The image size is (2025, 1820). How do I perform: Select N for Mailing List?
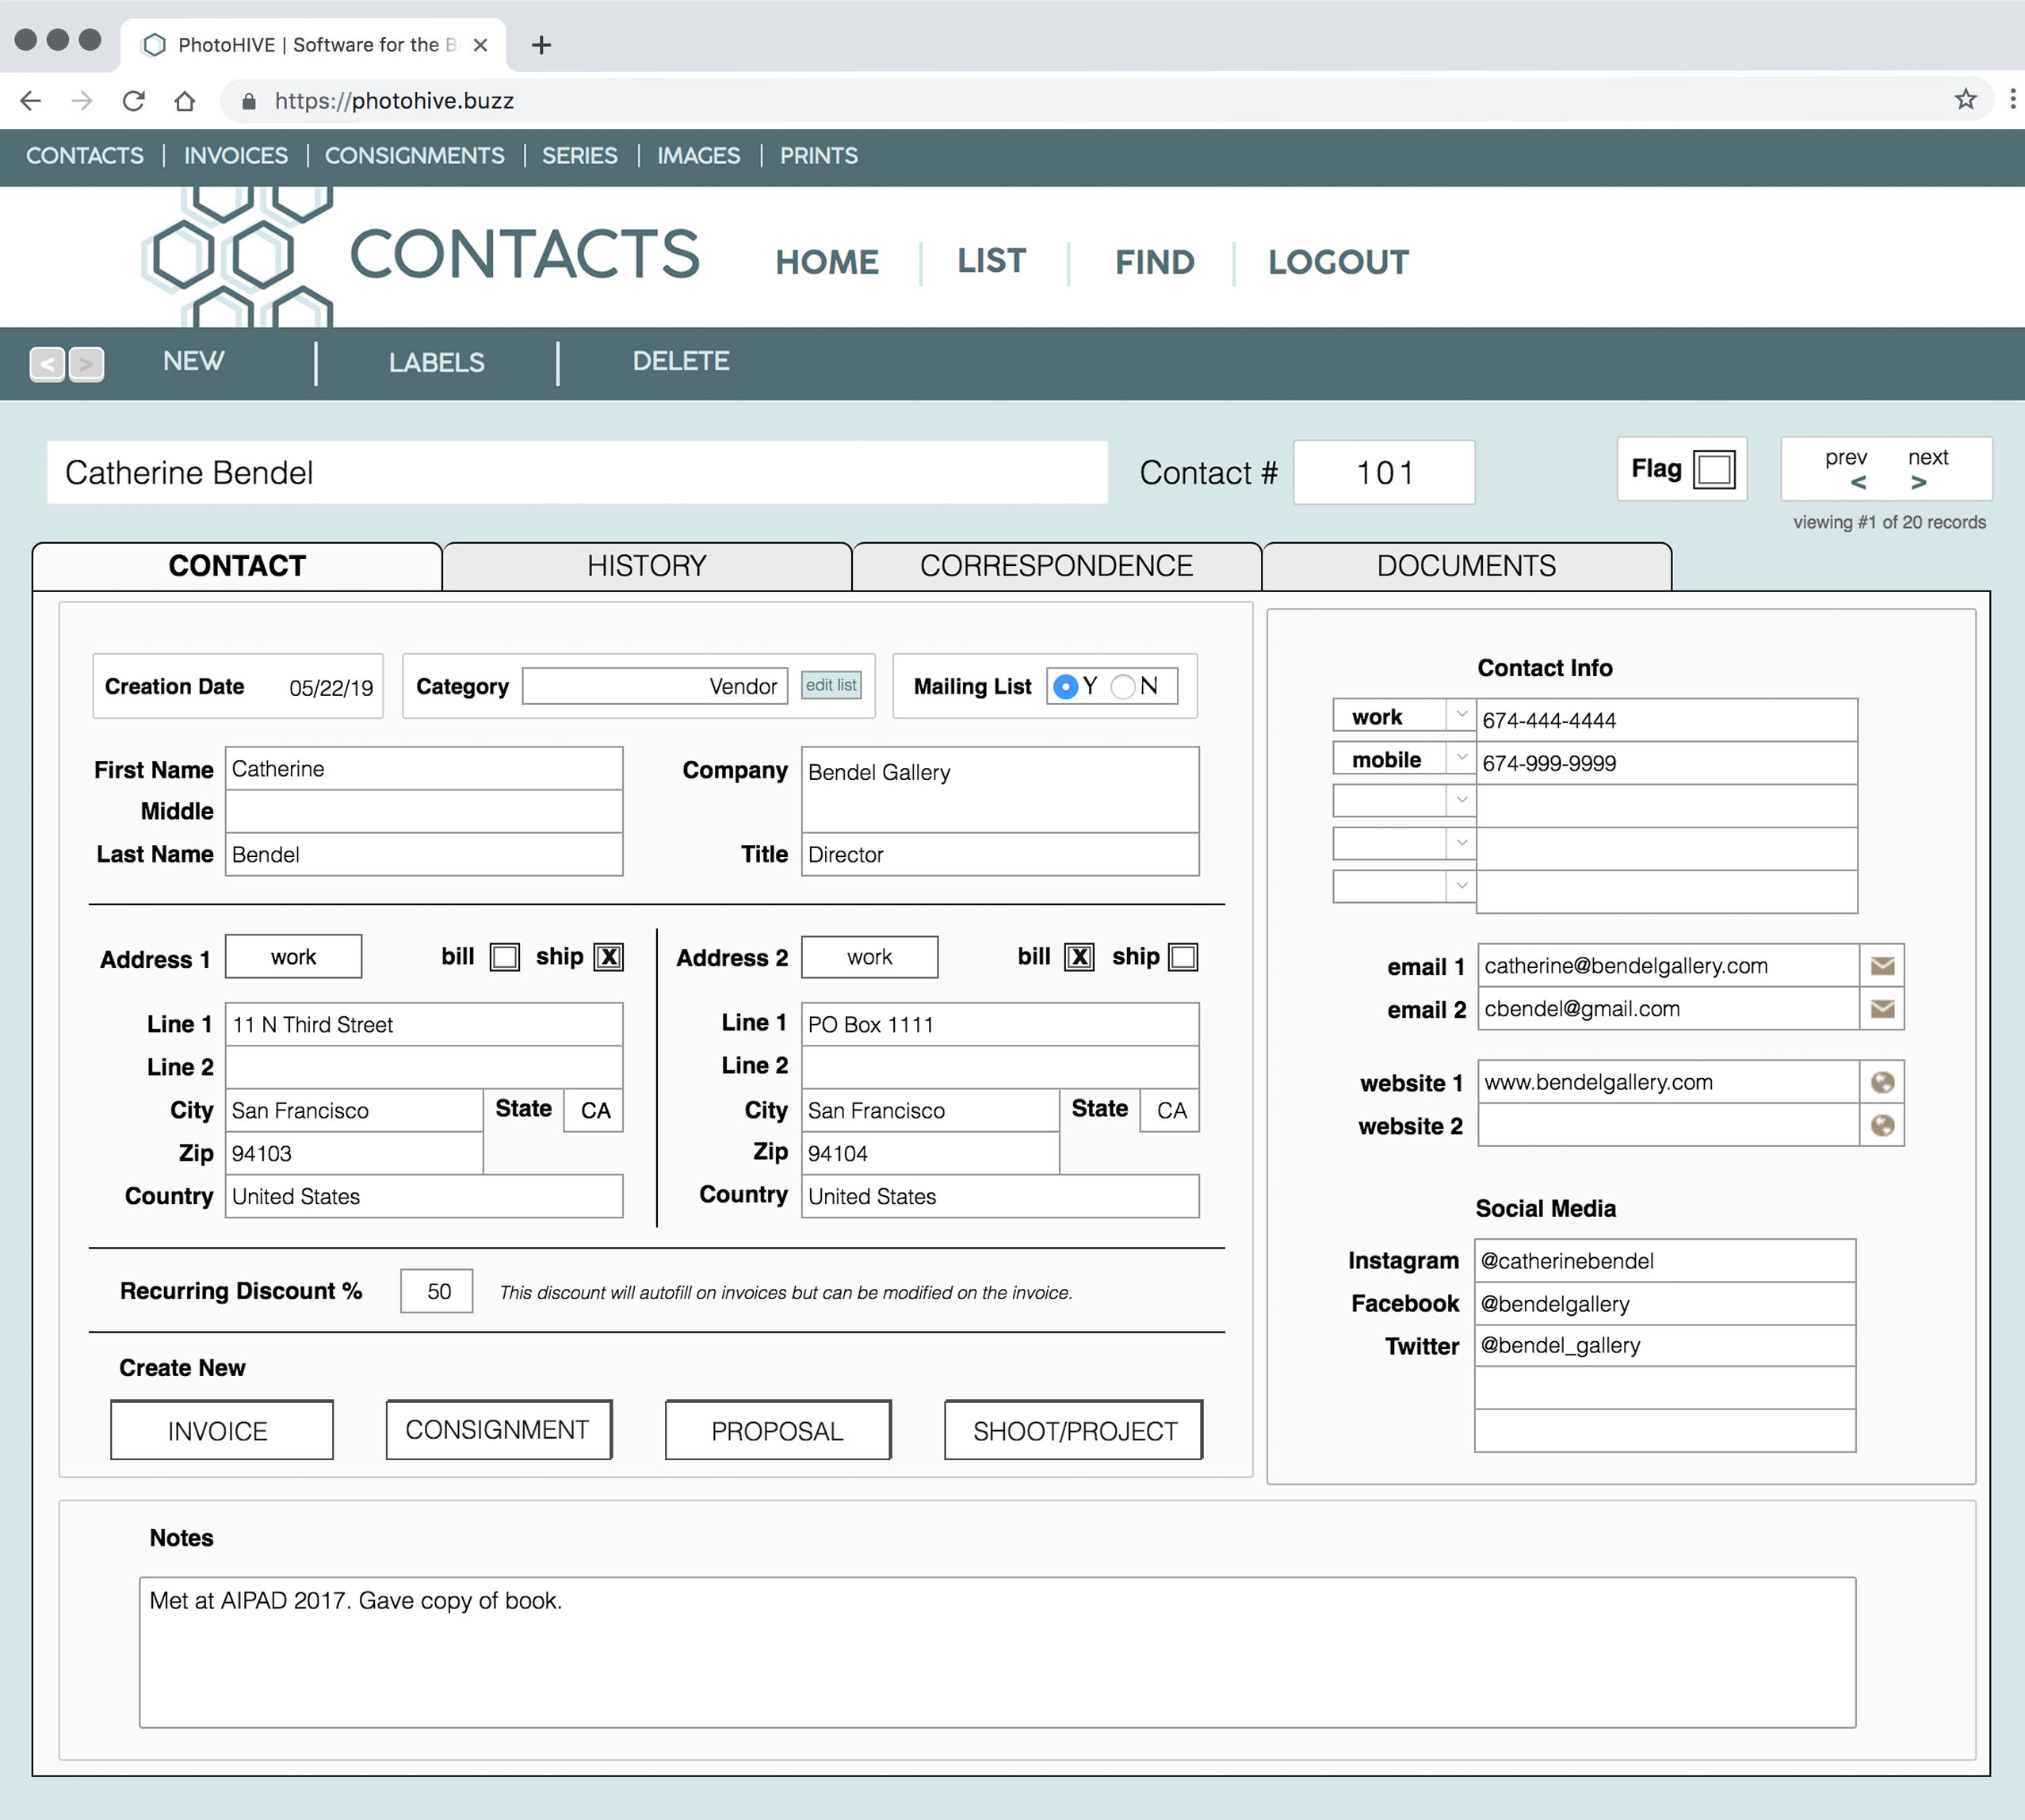click(1123, 686)
